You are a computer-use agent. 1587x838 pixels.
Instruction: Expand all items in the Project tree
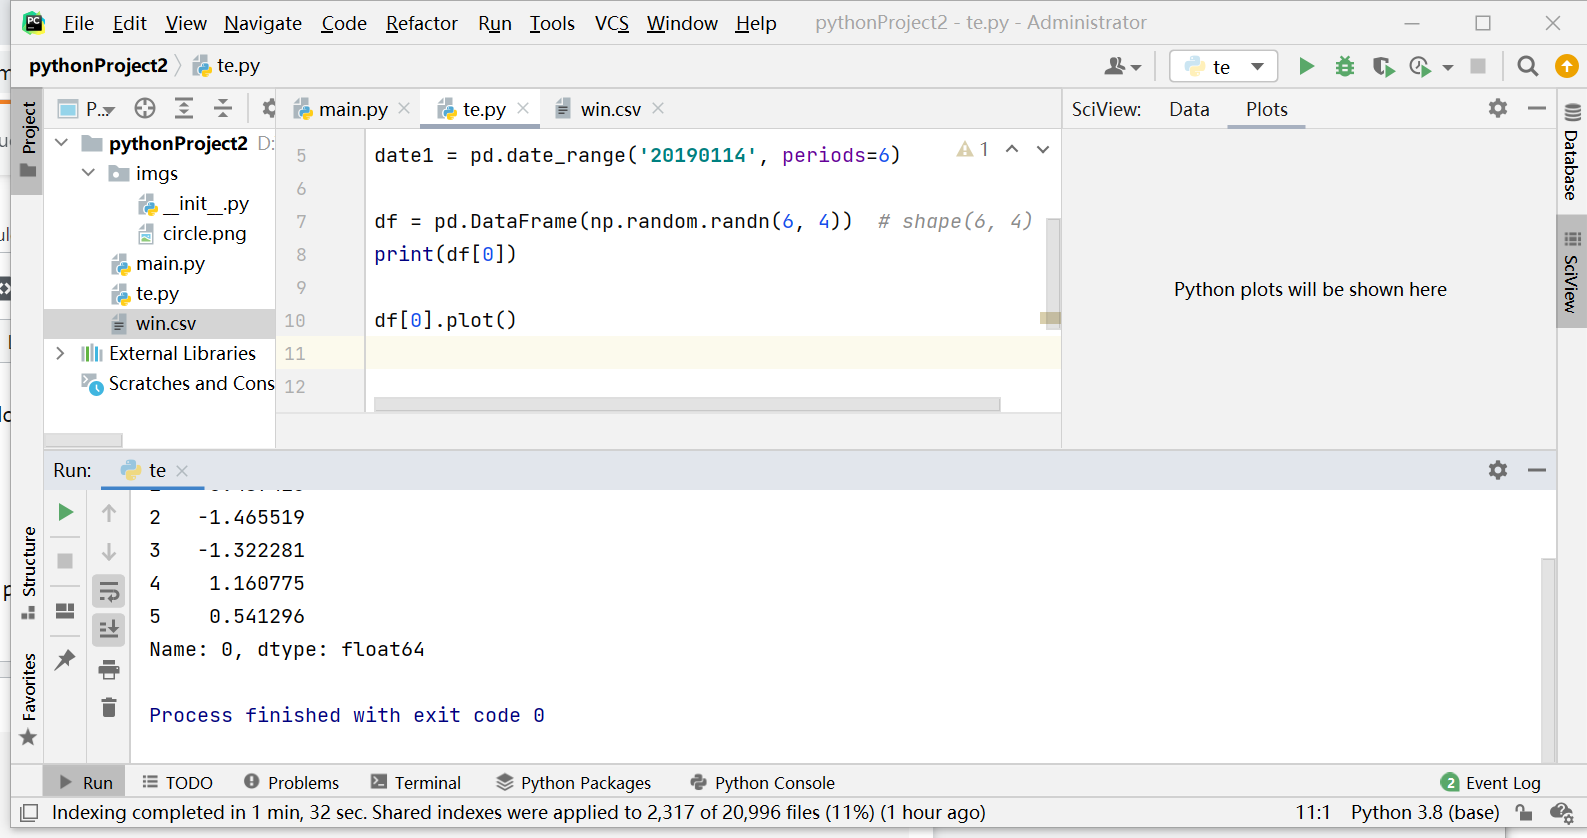(184, 108)
